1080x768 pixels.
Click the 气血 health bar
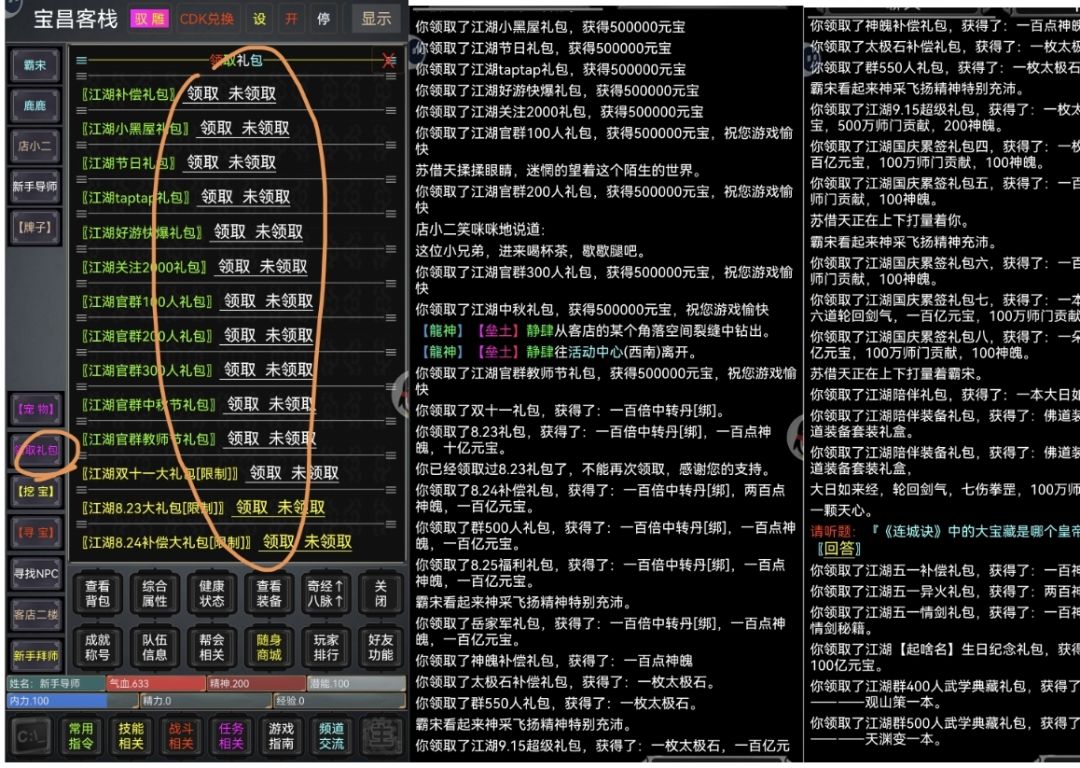(x=156, y=683)
